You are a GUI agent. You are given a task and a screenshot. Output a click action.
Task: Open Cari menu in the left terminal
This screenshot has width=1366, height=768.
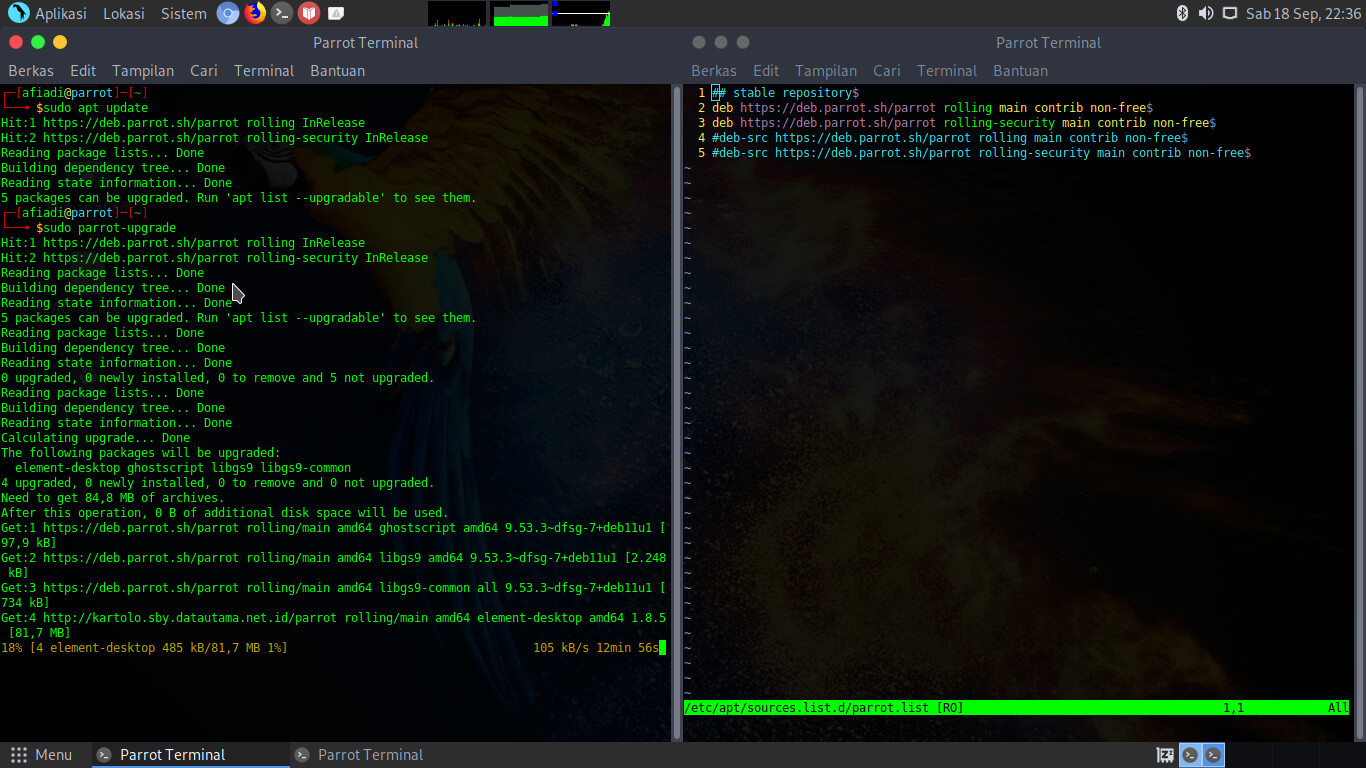click(x=204, y=71)
